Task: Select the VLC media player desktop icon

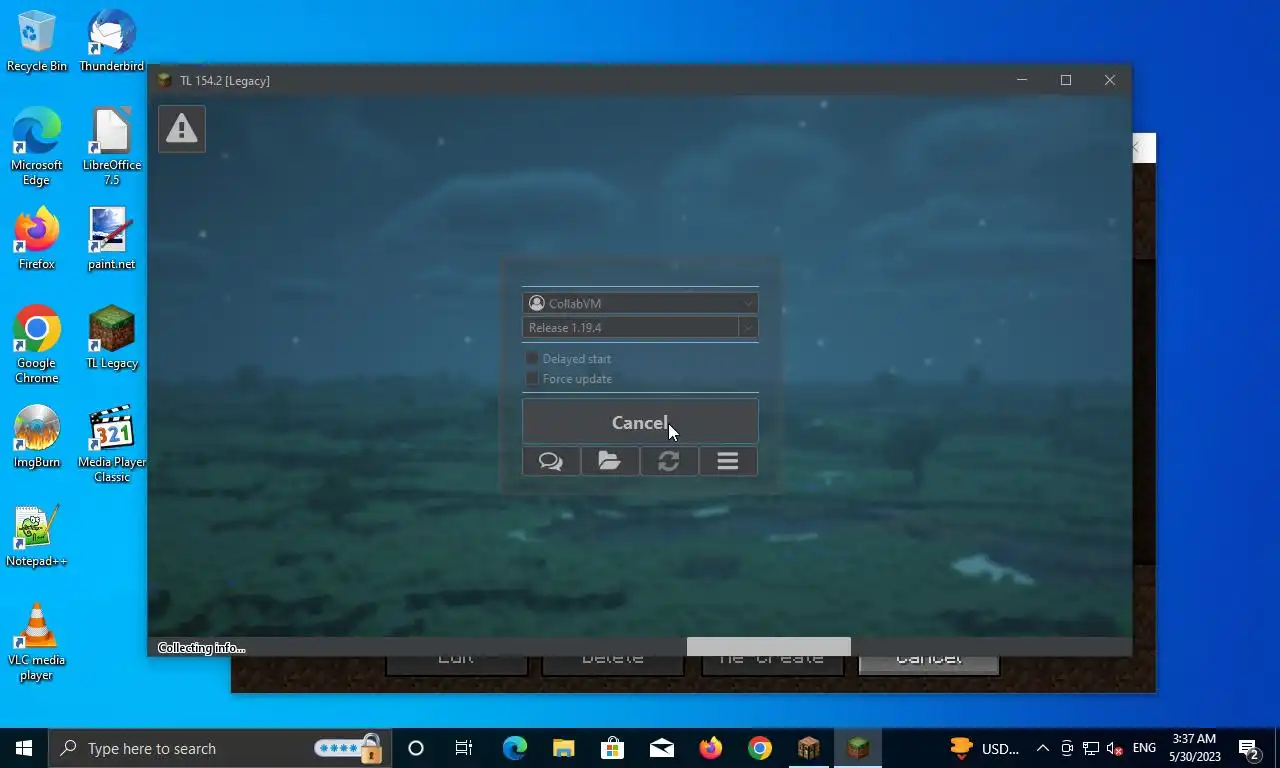Action: coord(37,642)
